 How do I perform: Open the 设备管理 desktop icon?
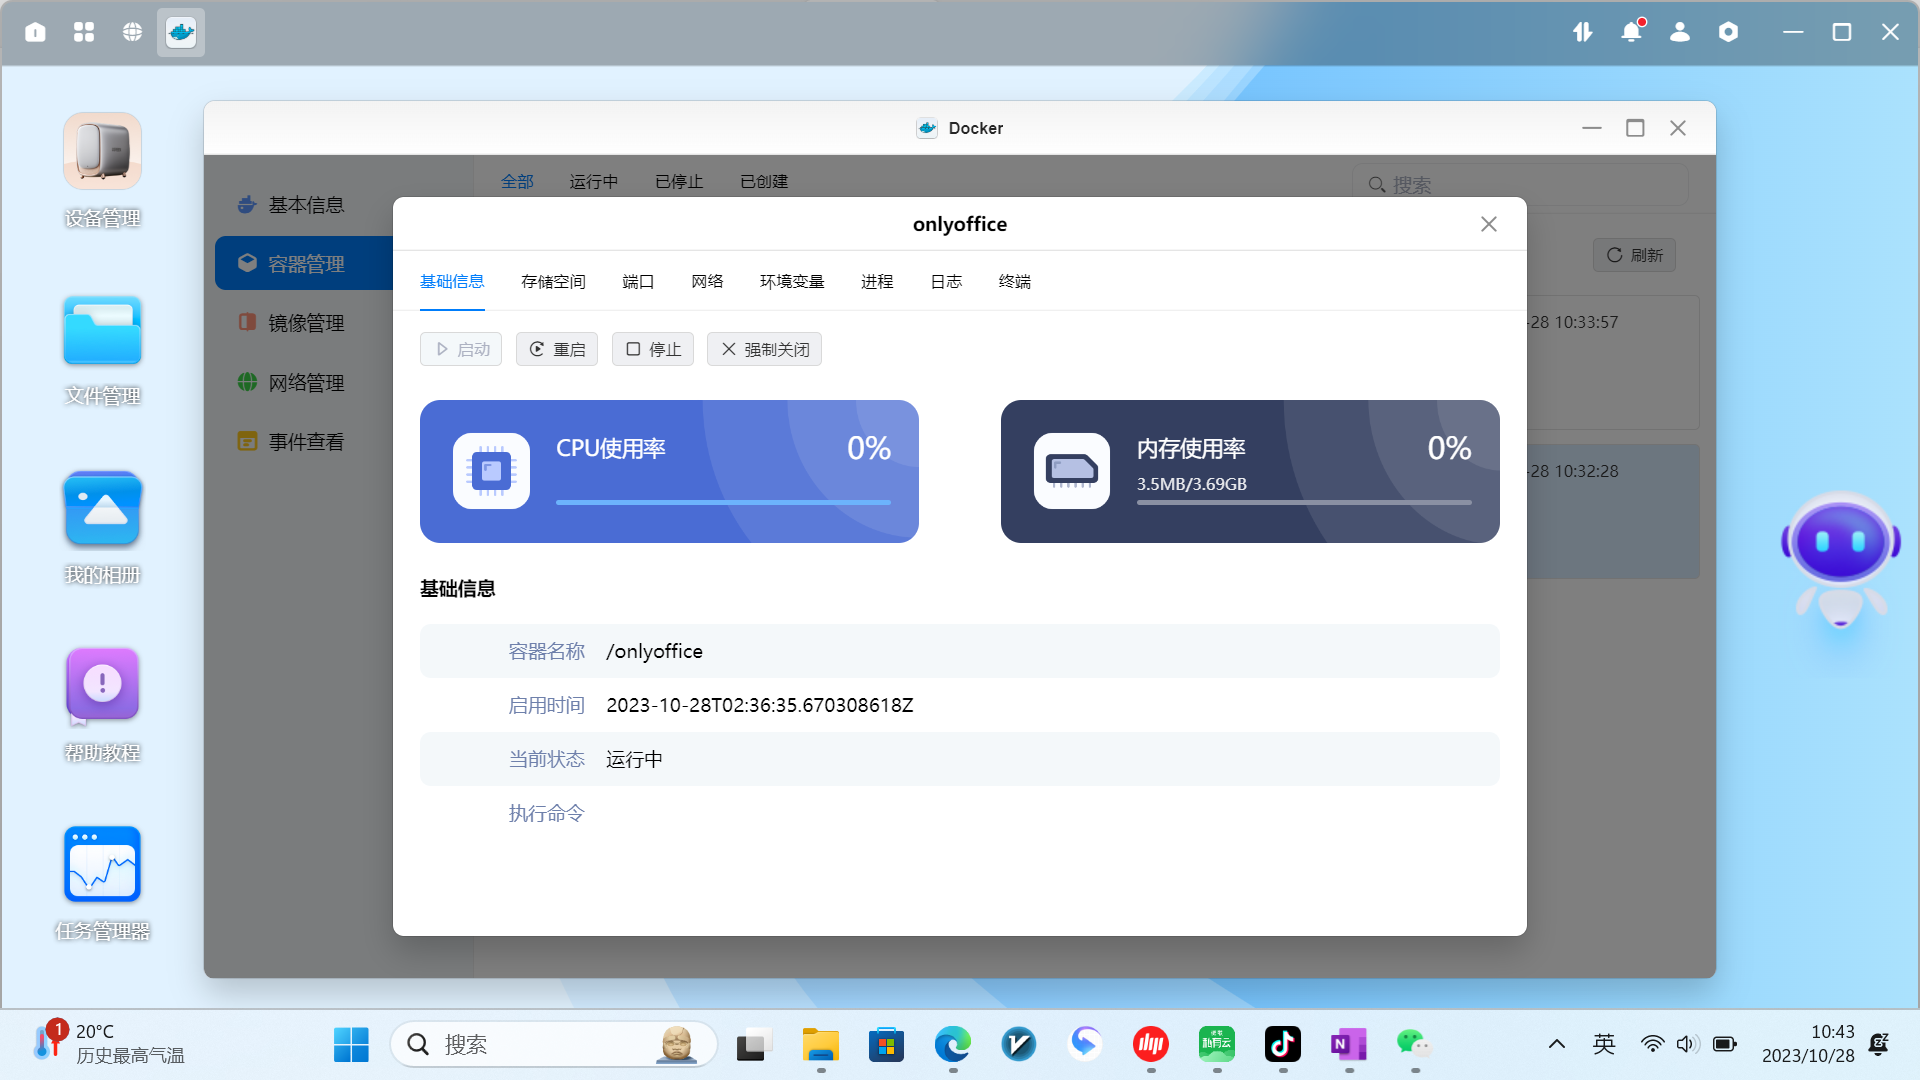click(x=102, y=152)
